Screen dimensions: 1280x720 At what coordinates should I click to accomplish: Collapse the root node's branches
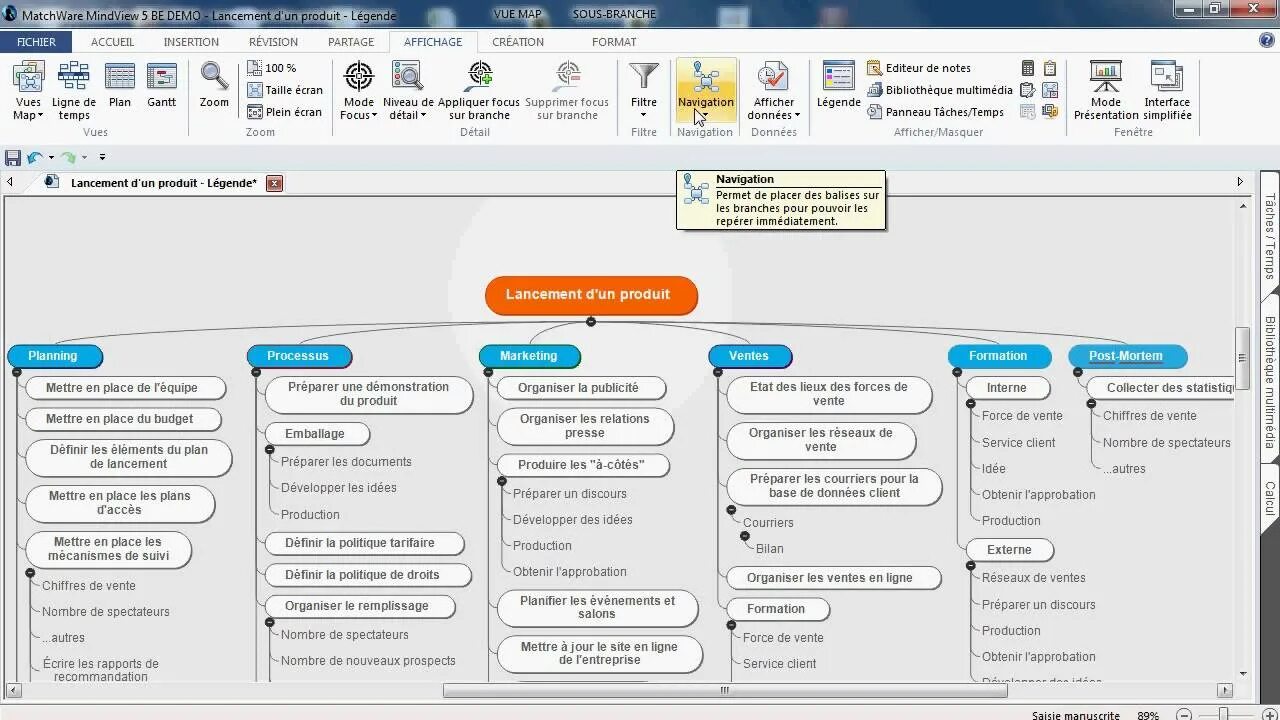pyautogui.click(x=591, y=321)
